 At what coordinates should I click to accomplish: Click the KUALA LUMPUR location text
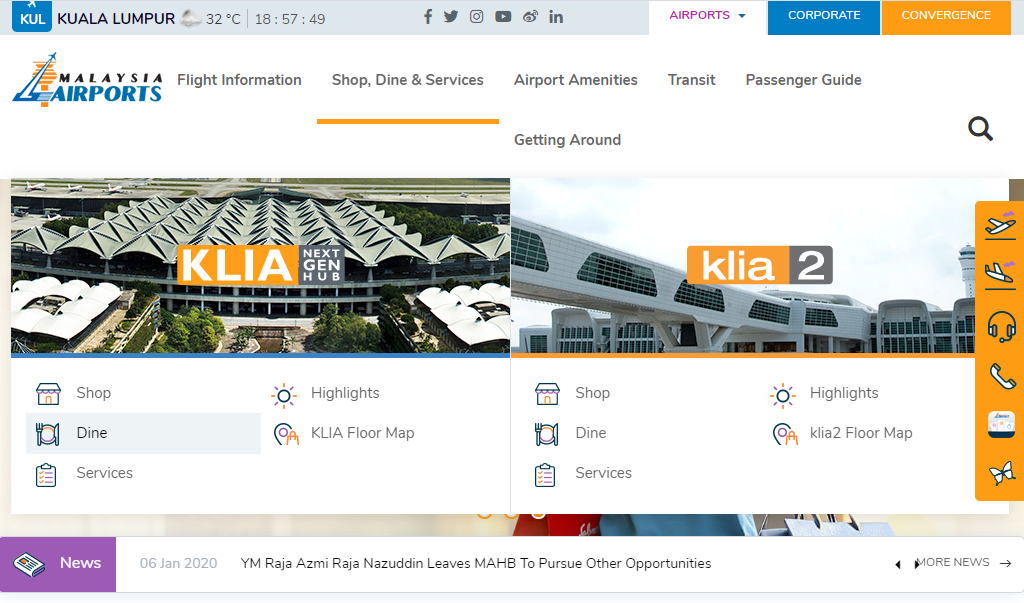[x=116, y=19]
